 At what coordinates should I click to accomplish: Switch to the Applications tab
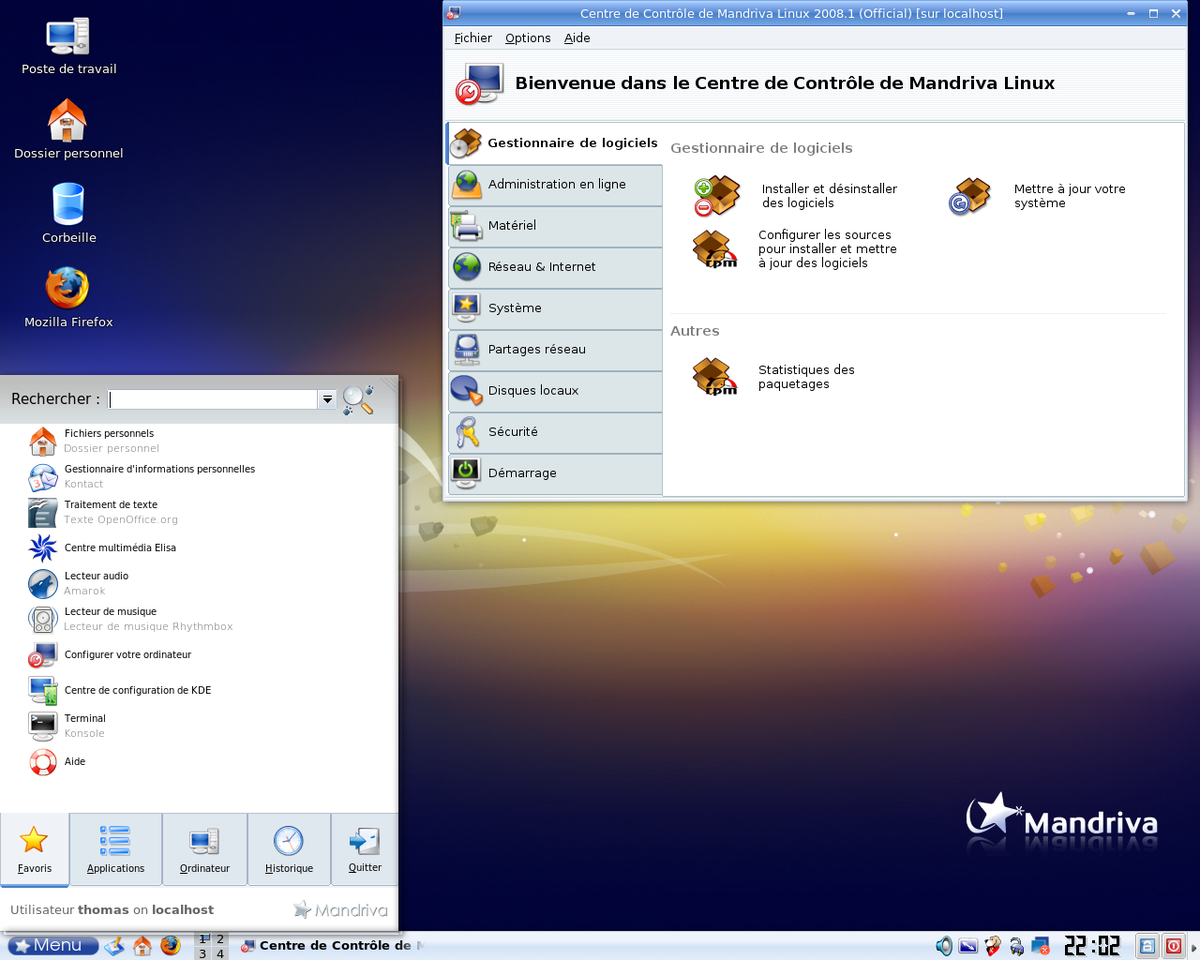(x=116, y=849)
